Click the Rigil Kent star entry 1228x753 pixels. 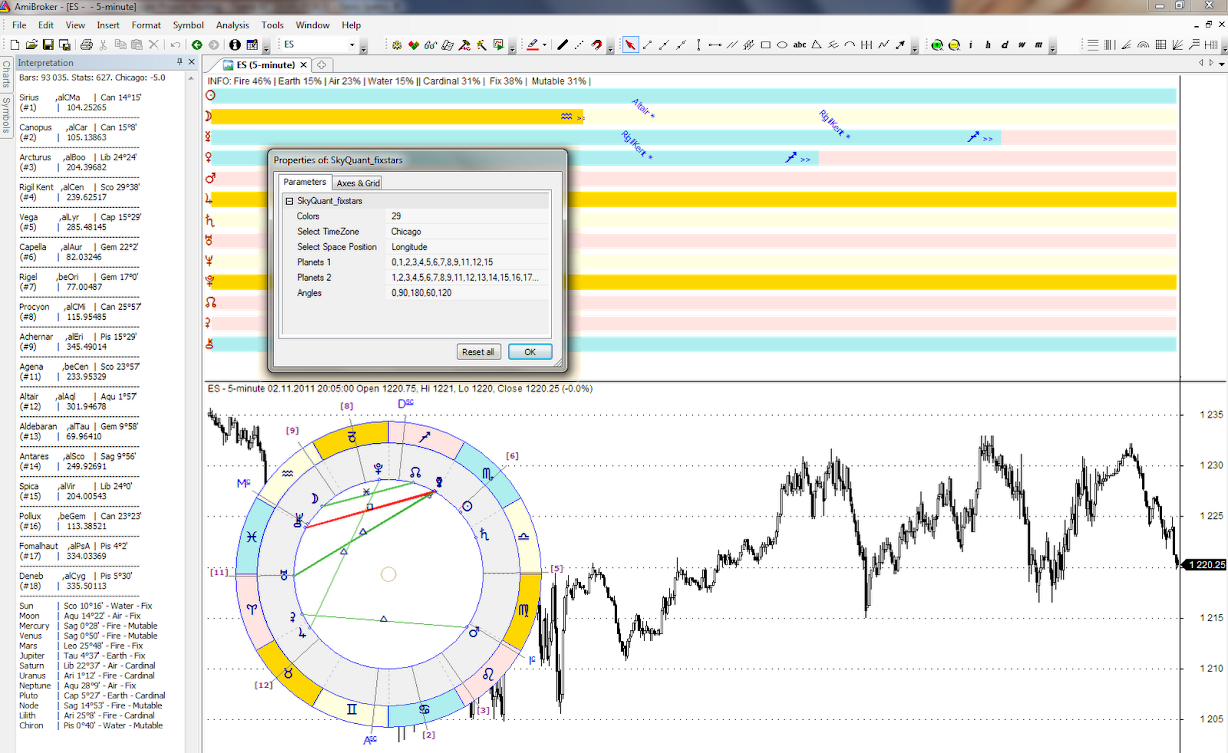pos(80,192)
